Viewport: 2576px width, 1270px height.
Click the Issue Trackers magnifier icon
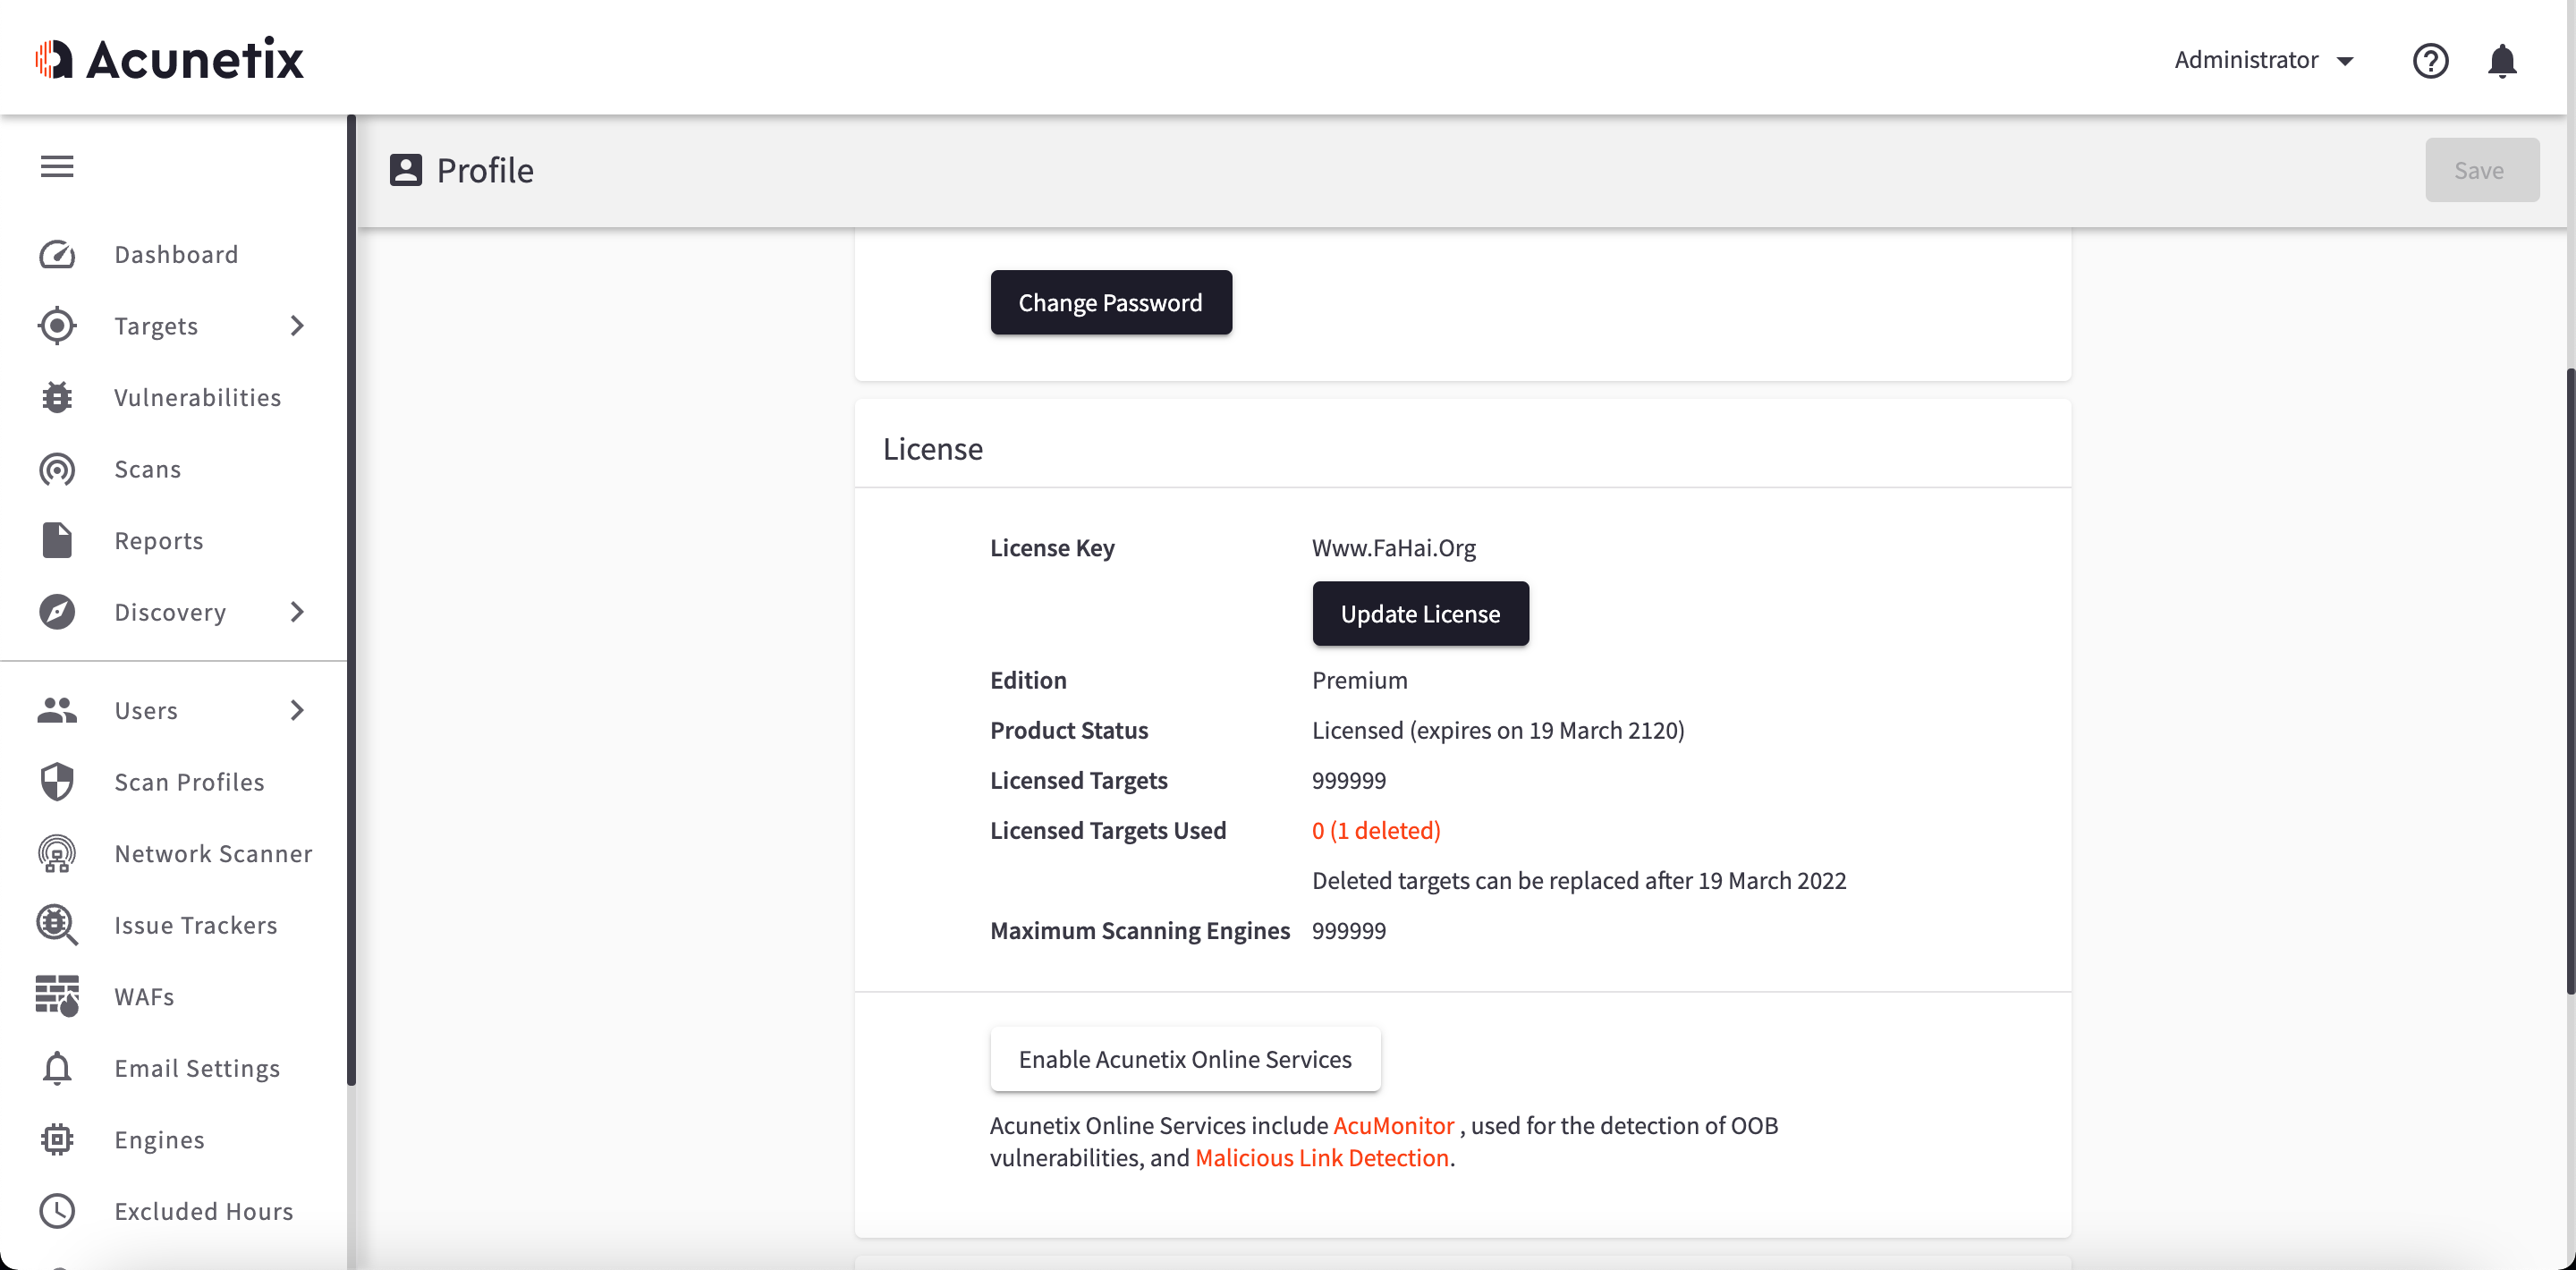[x=57, y=925]
